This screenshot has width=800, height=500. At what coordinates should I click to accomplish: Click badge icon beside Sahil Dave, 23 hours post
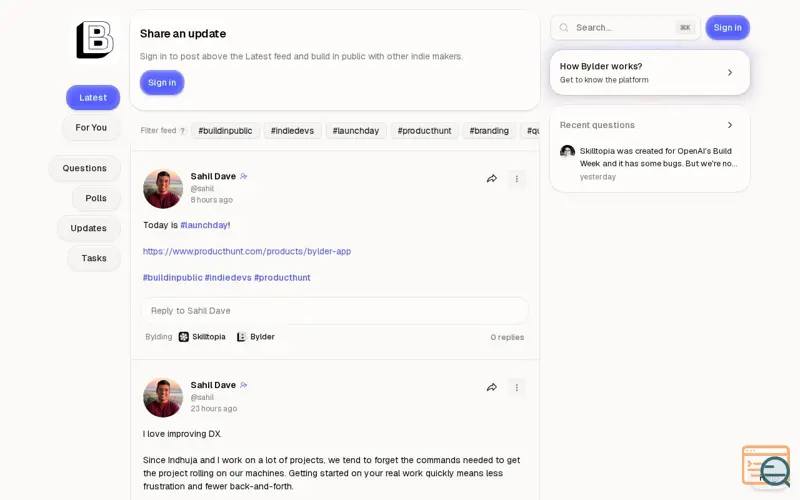243,385
